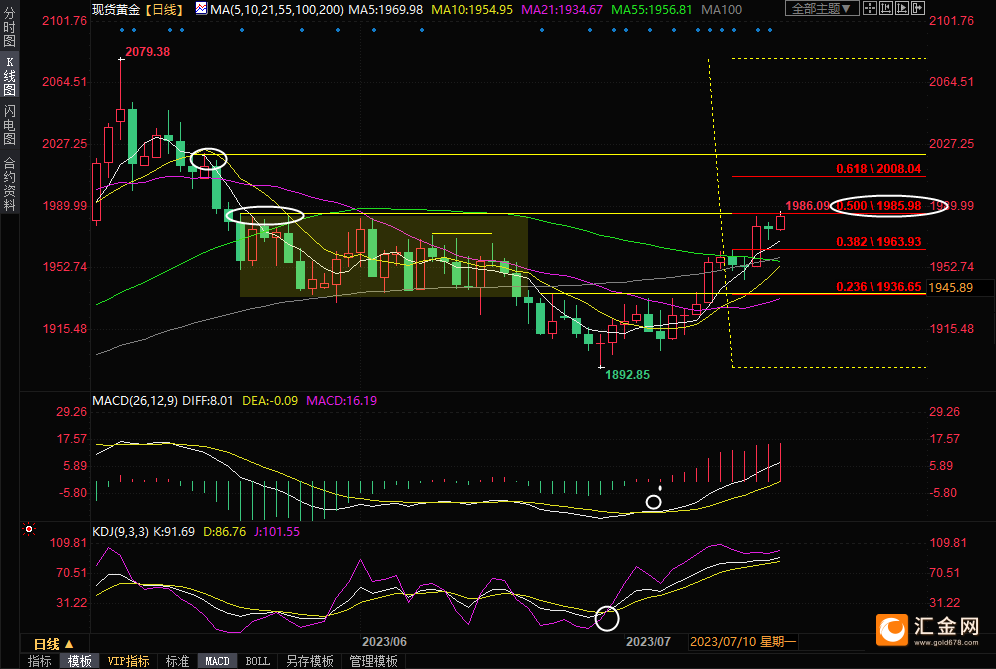Click the MA100 label

(x=722, y=10)
